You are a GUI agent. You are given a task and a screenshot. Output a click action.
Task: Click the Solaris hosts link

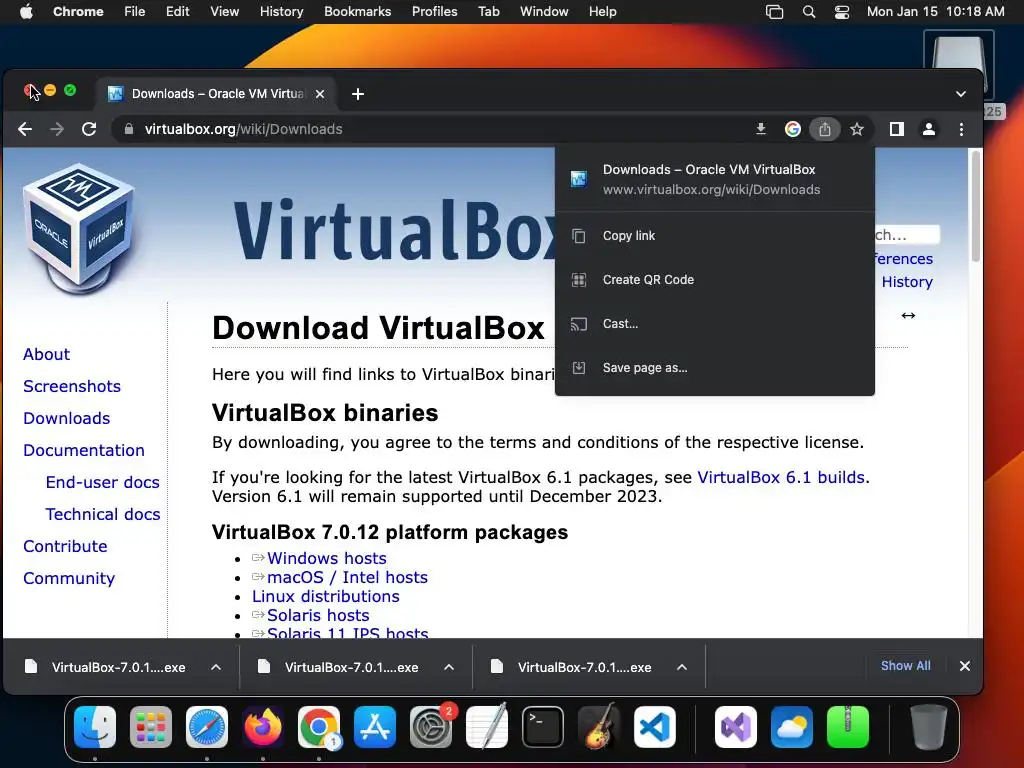(x=318, y=615)
